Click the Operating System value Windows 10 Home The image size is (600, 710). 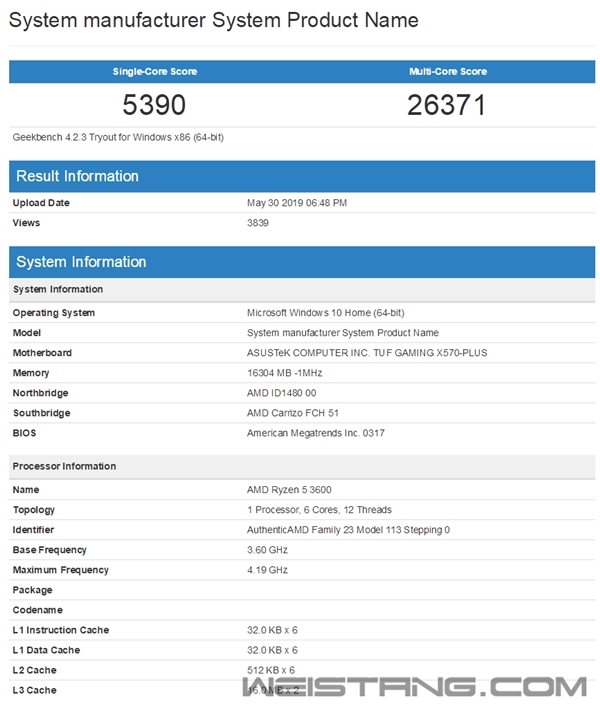pyautogui.click(x=325, y=313)
